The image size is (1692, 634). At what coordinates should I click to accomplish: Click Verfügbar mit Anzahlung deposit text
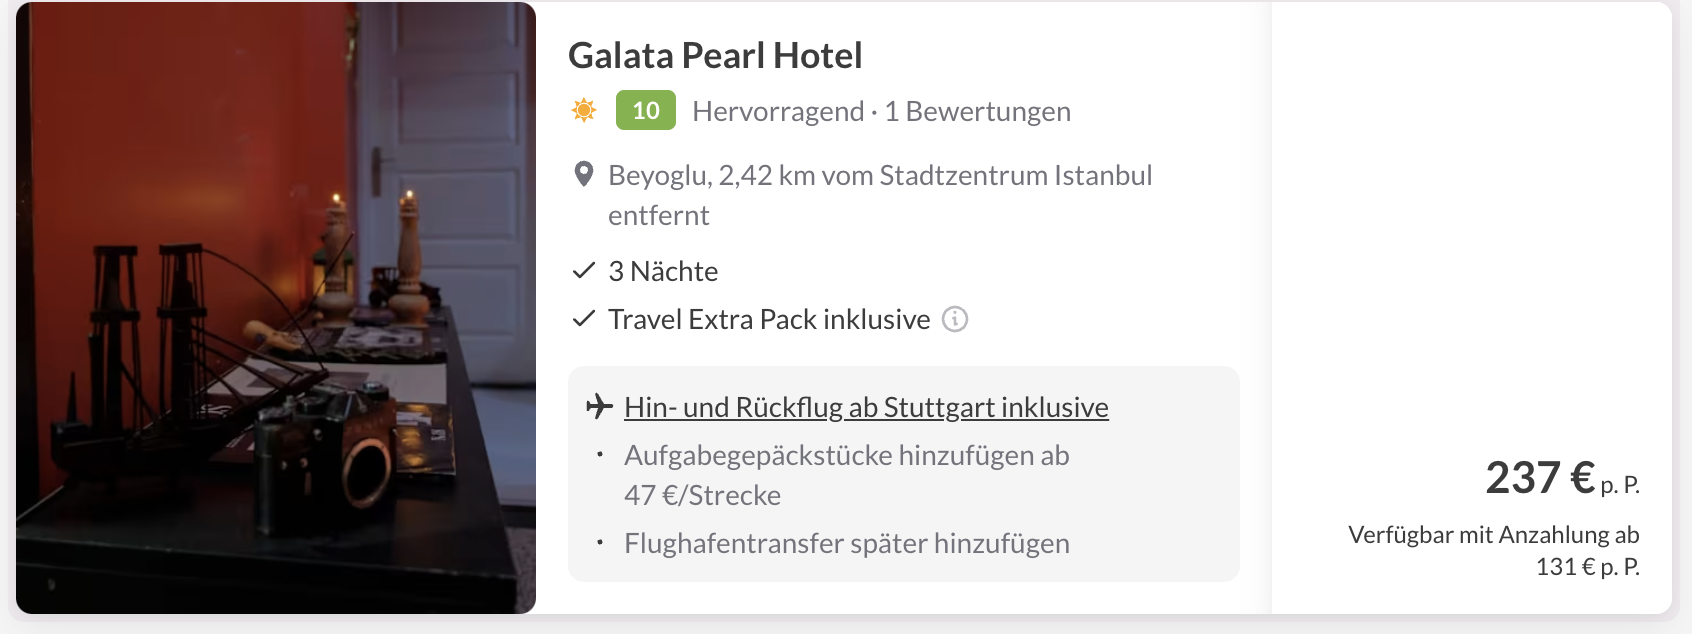click(x=1493, y=535)
